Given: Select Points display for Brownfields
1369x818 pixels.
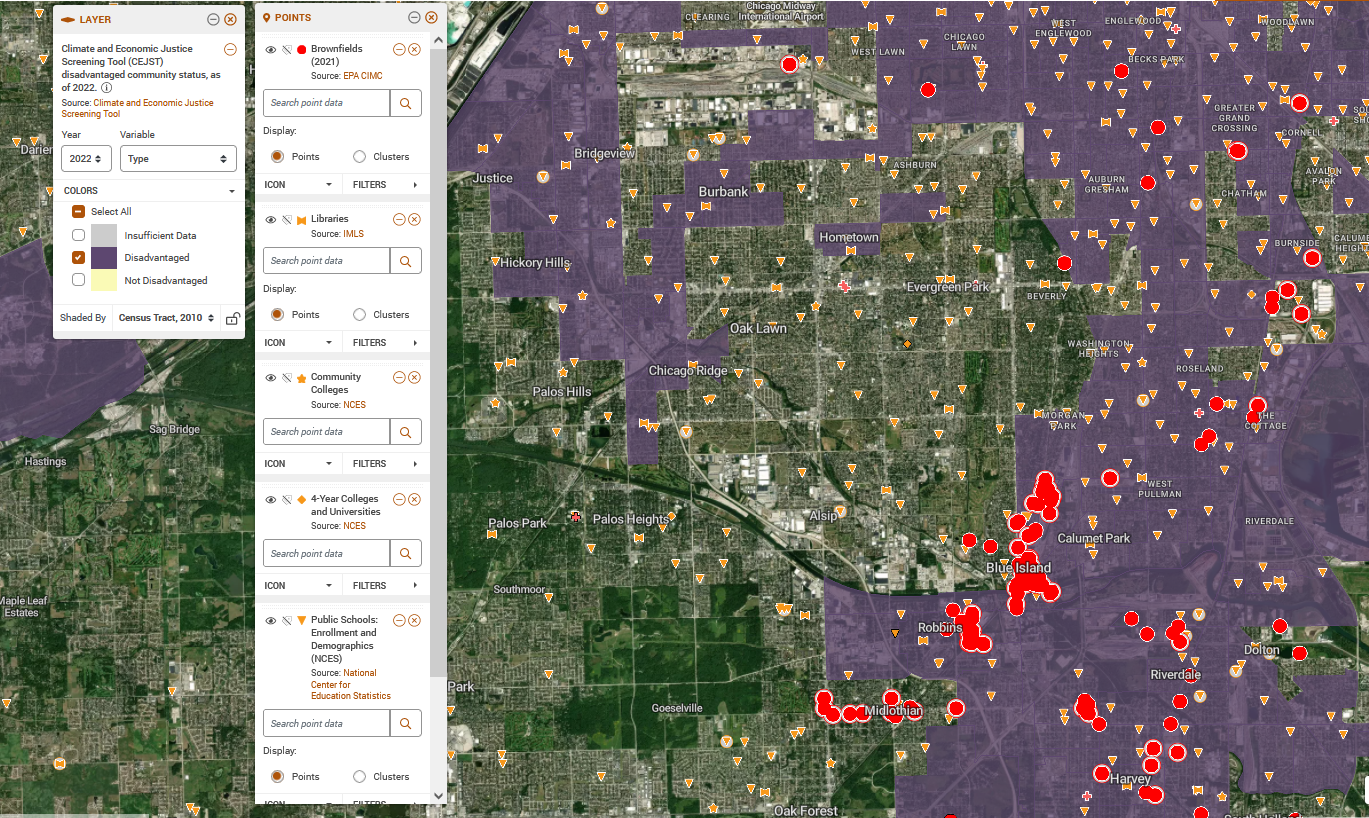Looking at the screenshot, I should point(278,157).
